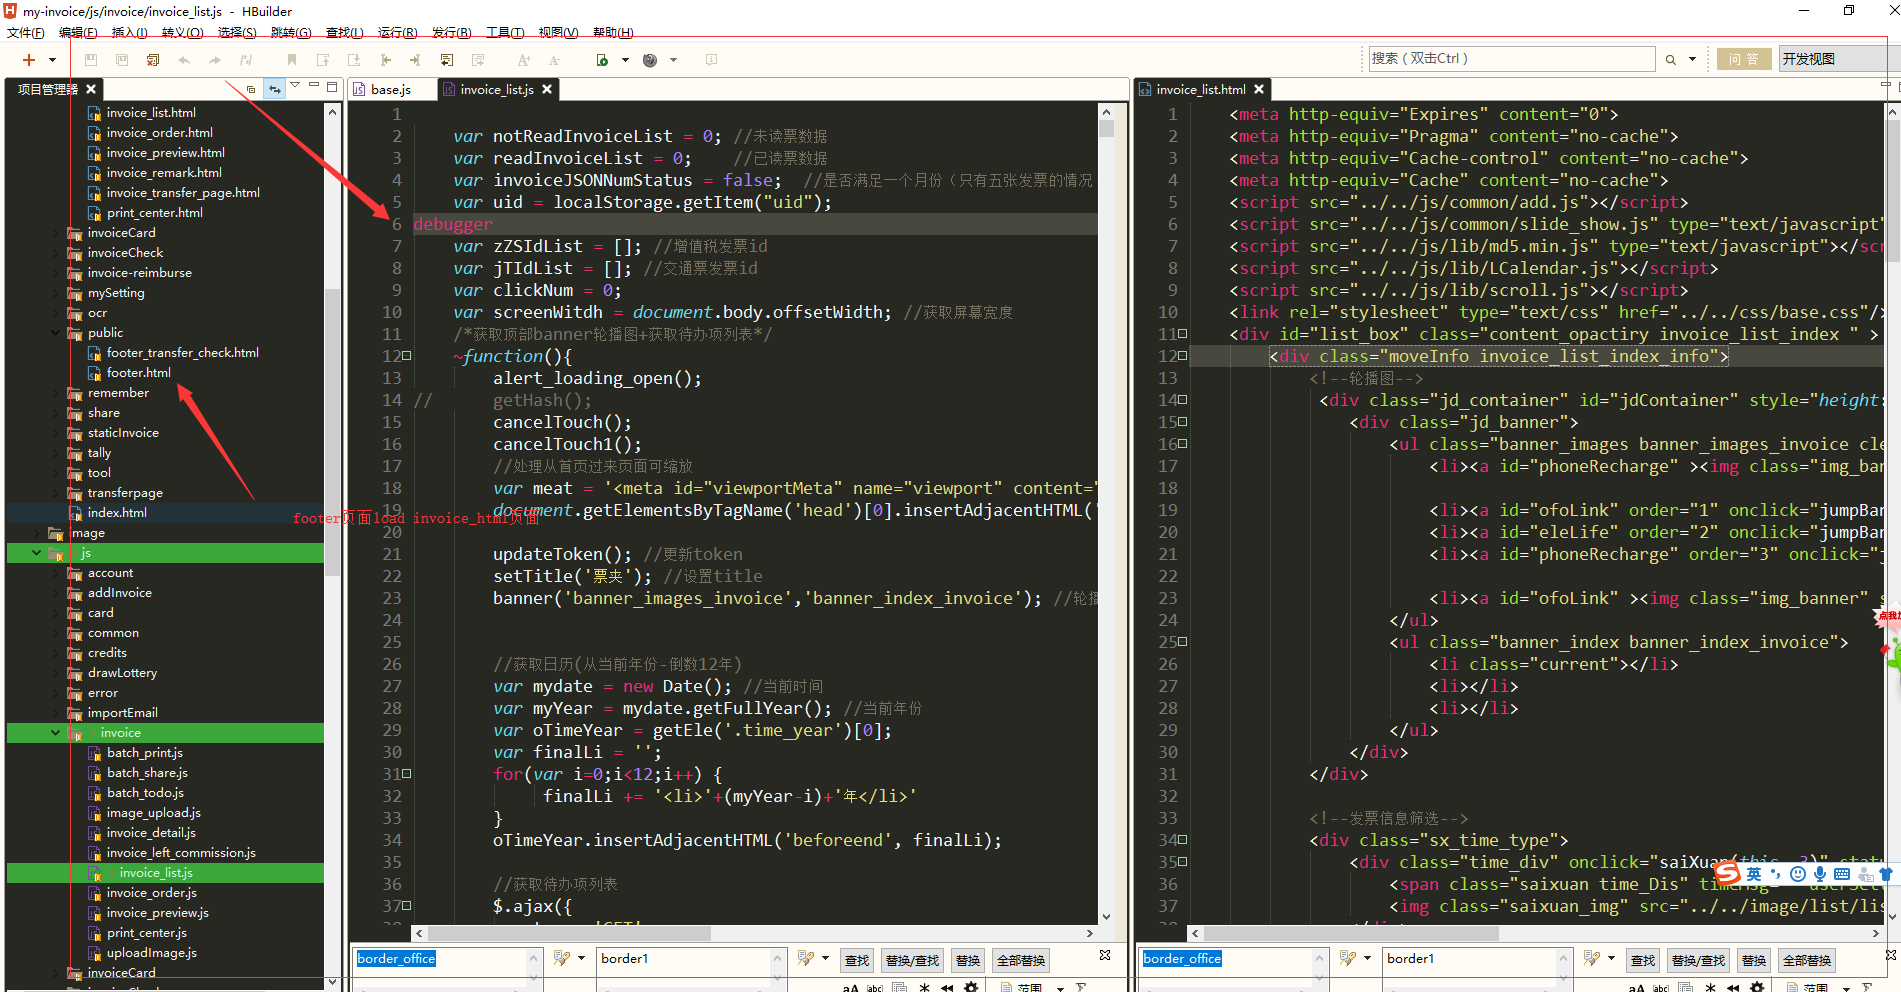Click the 问答 button
This screenshot has height=992, width=1901.
point(1744,59)
